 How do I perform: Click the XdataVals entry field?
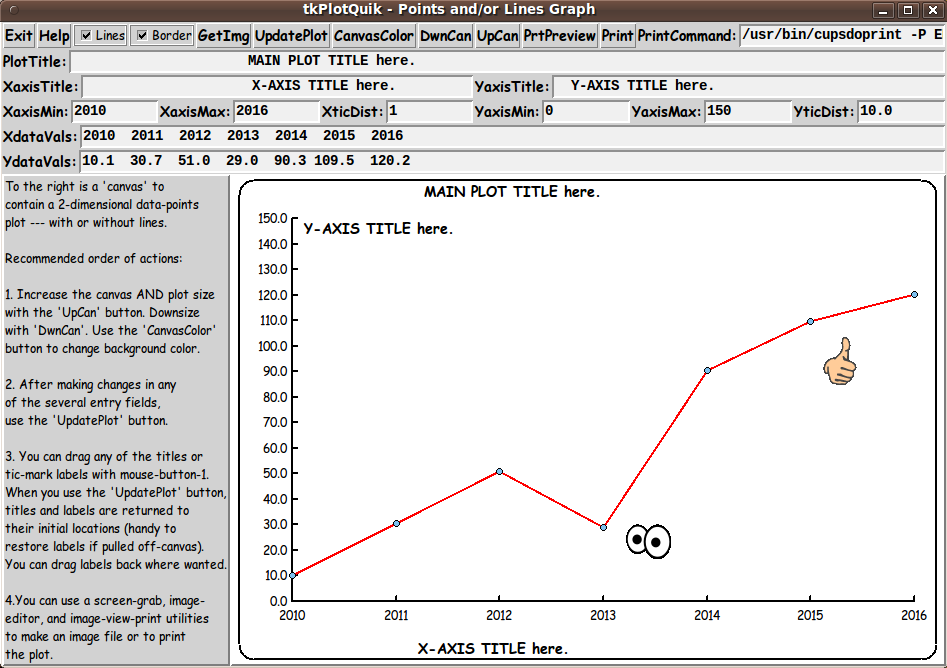point(513,136)
